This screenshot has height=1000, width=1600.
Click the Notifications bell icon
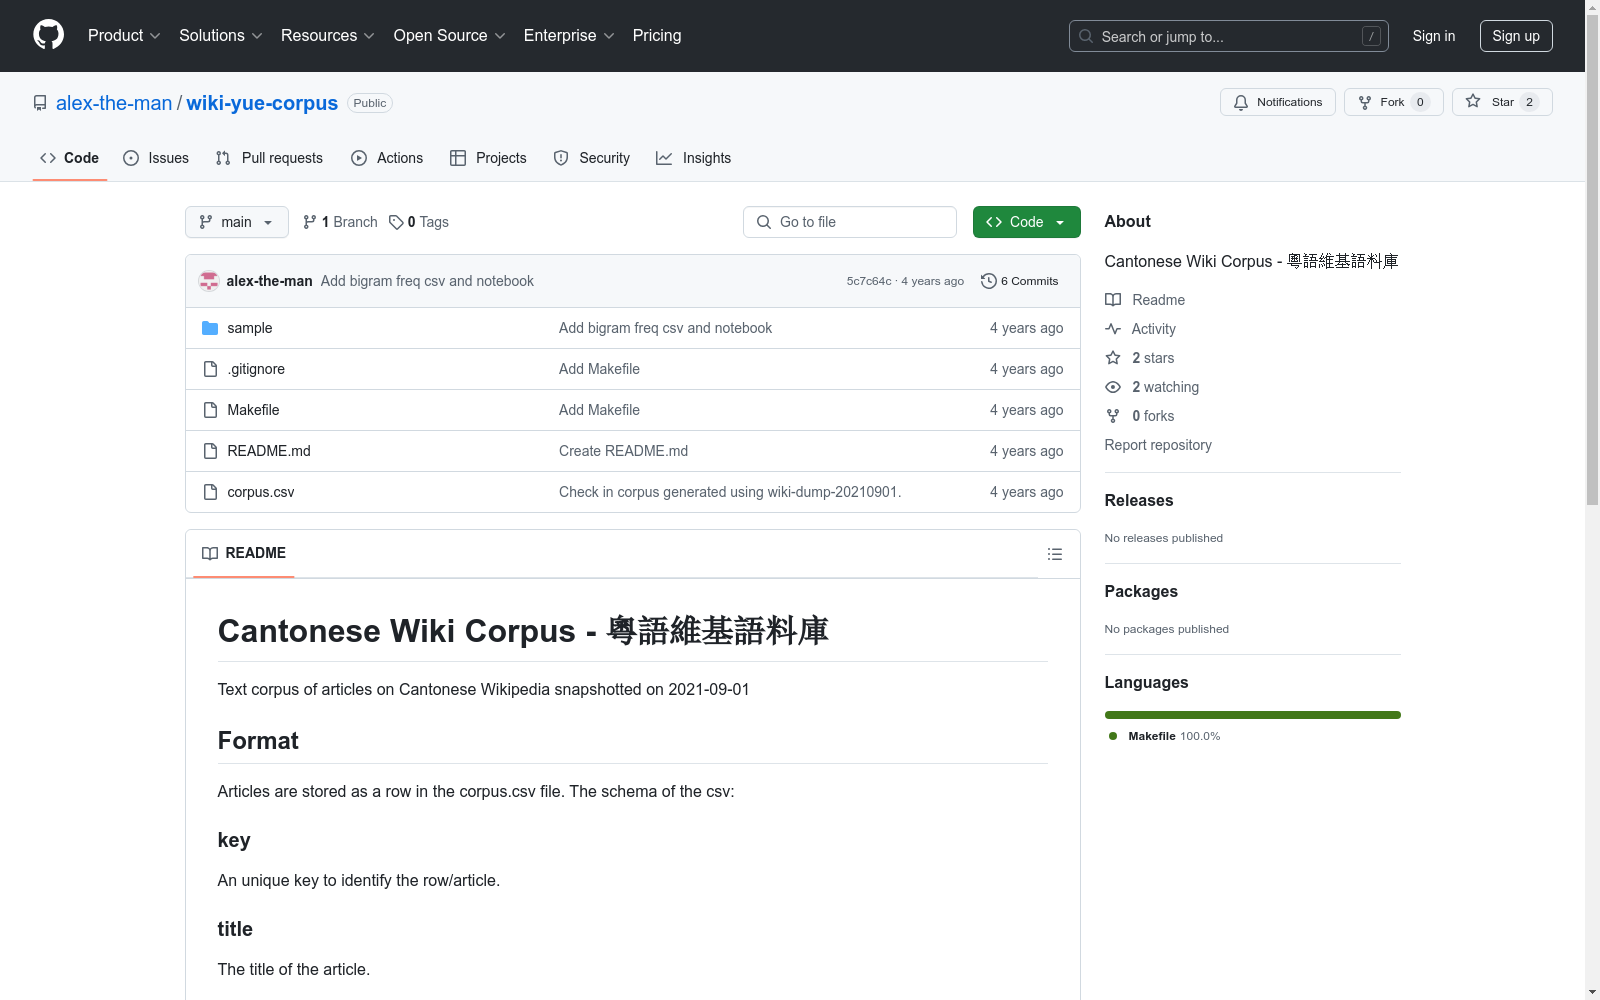click(x=1241, y=102)
